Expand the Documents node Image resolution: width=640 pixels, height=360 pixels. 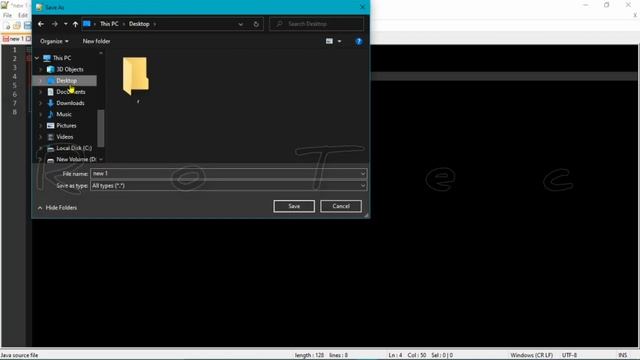[40, 92]
